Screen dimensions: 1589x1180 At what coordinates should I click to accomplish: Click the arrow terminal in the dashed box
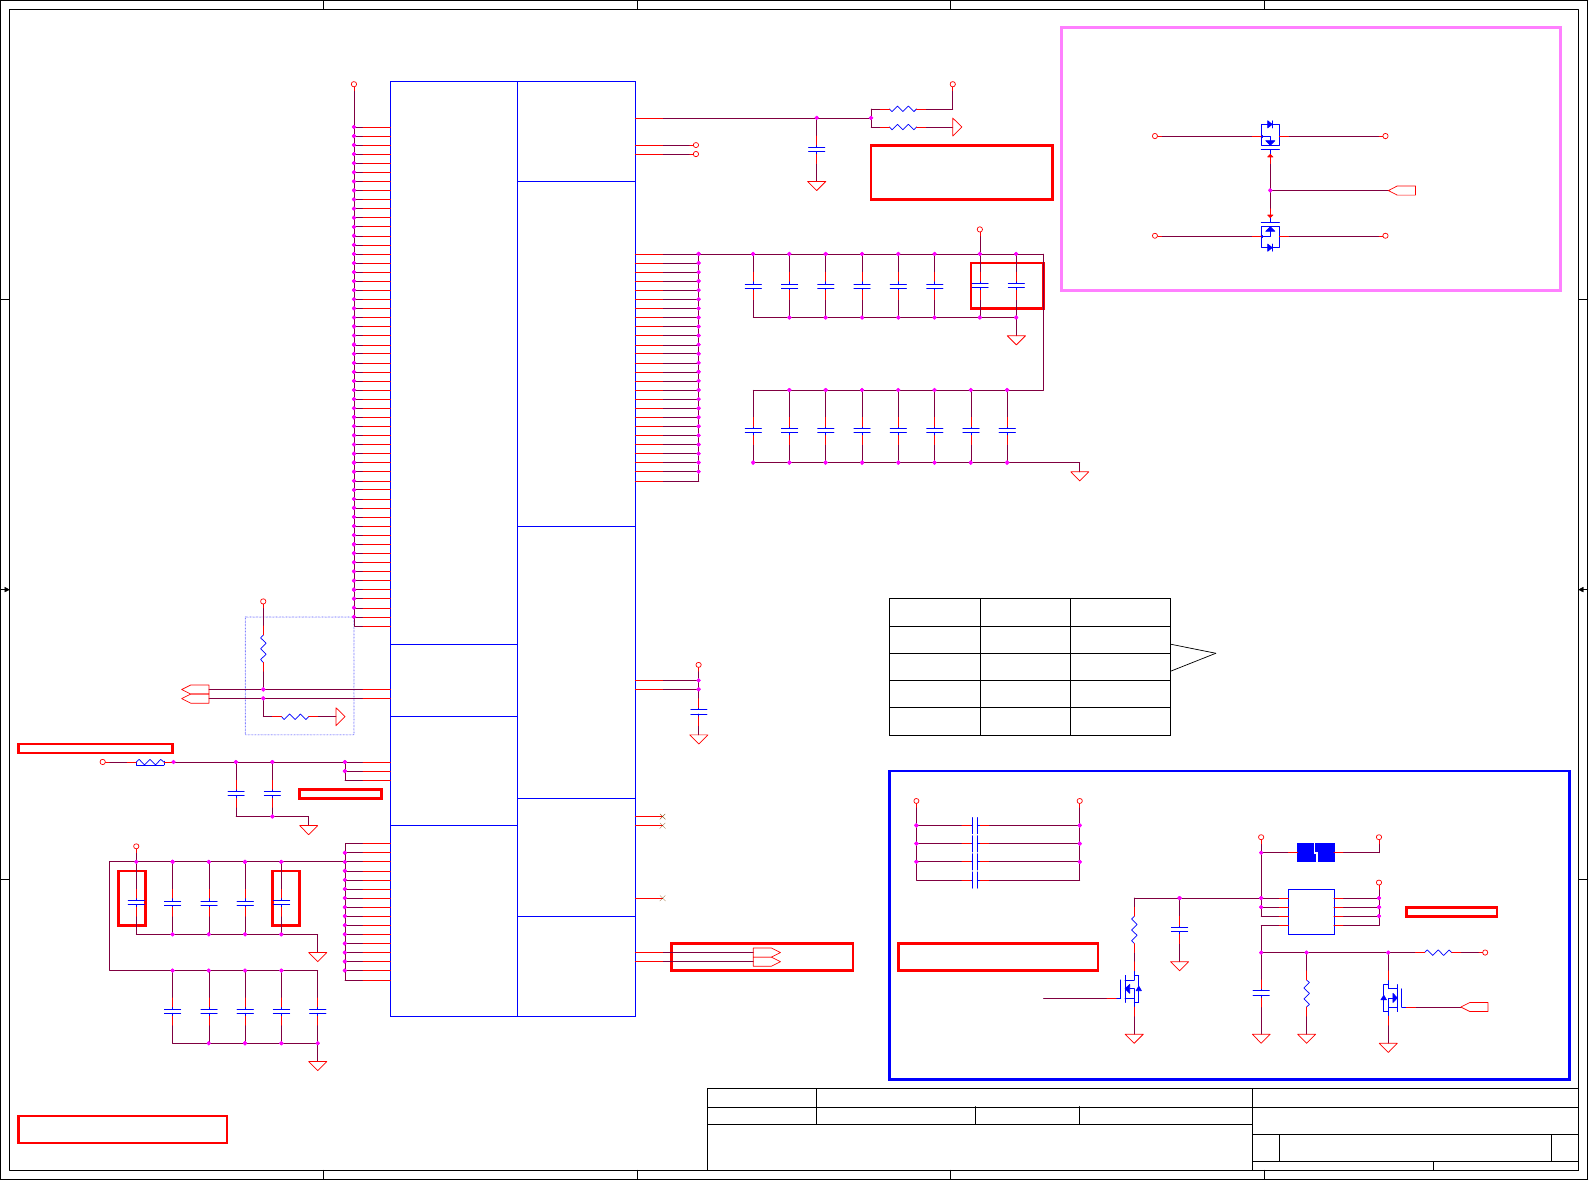tap(341, 716)
